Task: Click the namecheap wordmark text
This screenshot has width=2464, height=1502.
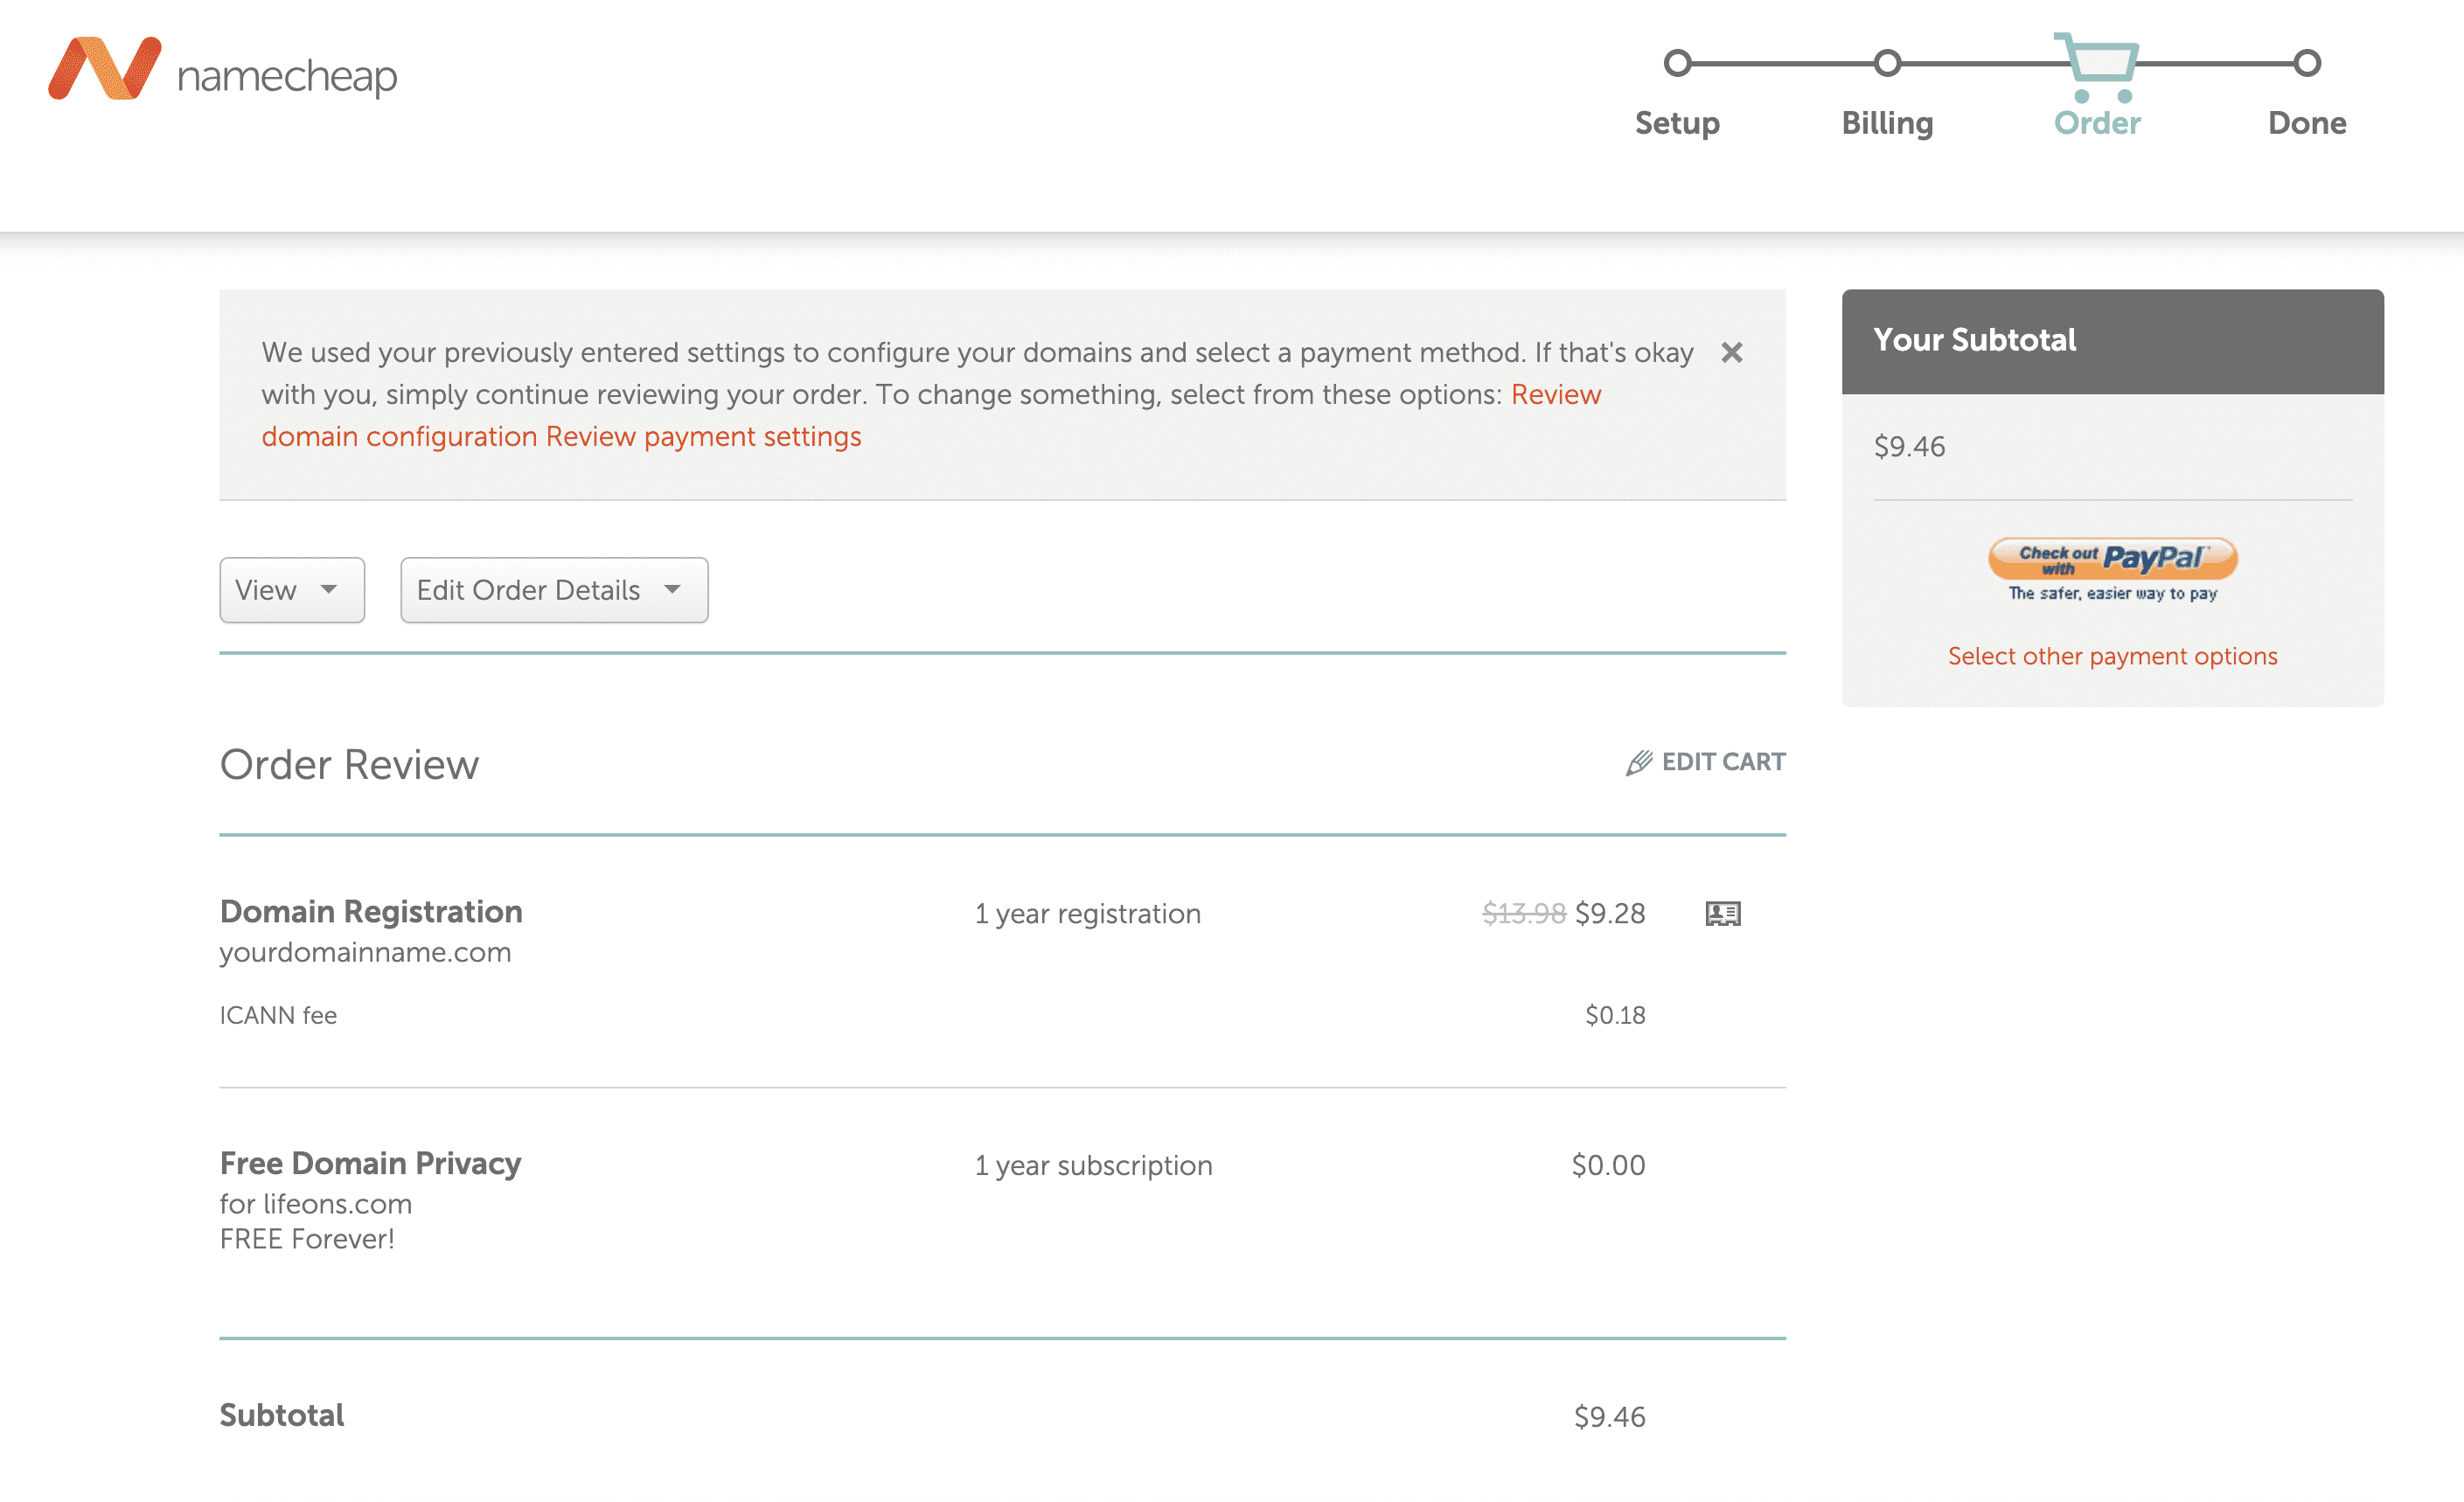Action: tap(287, 76)
